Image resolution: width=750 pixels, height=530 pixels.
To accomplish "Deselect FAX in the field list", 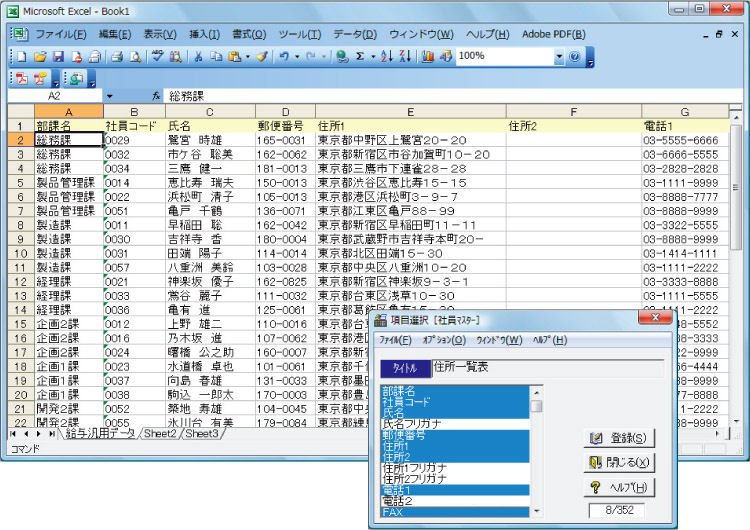I will (x=455, y=512).
